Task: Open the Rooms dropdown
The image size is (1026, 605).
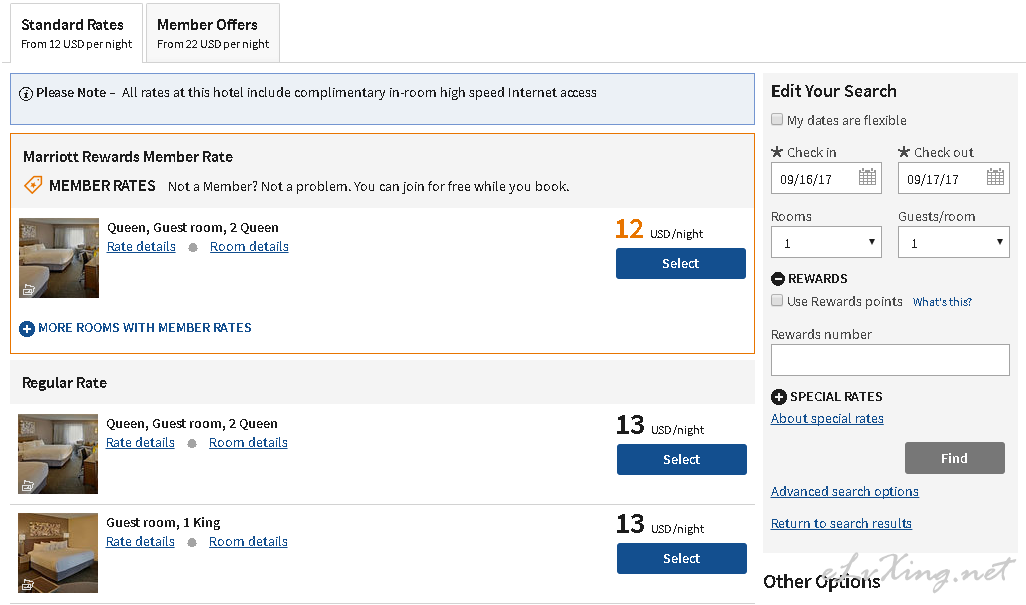Action: 826,242
